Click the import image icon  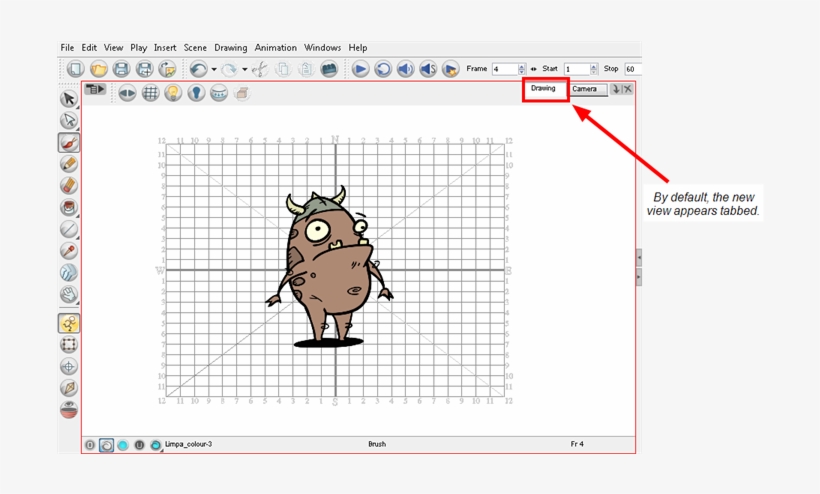167,69
